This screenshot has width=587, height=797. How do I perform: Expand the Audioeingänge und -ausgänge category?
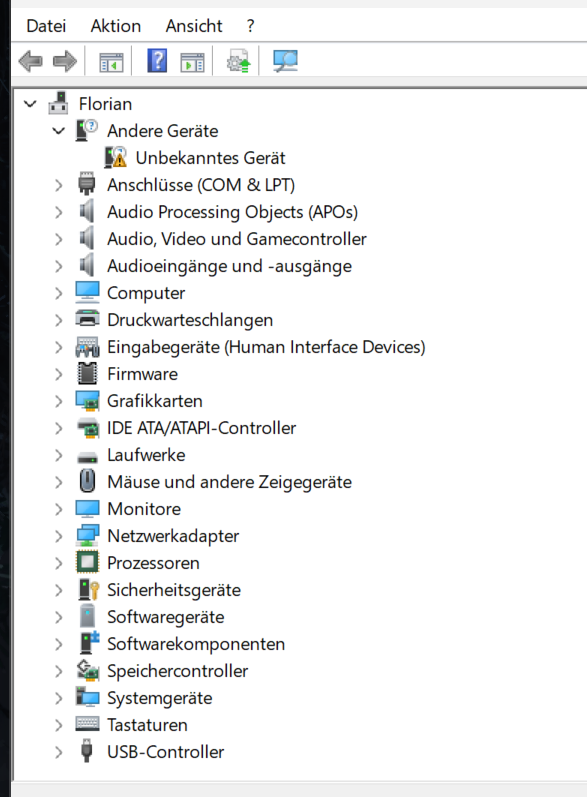(59, 265)
